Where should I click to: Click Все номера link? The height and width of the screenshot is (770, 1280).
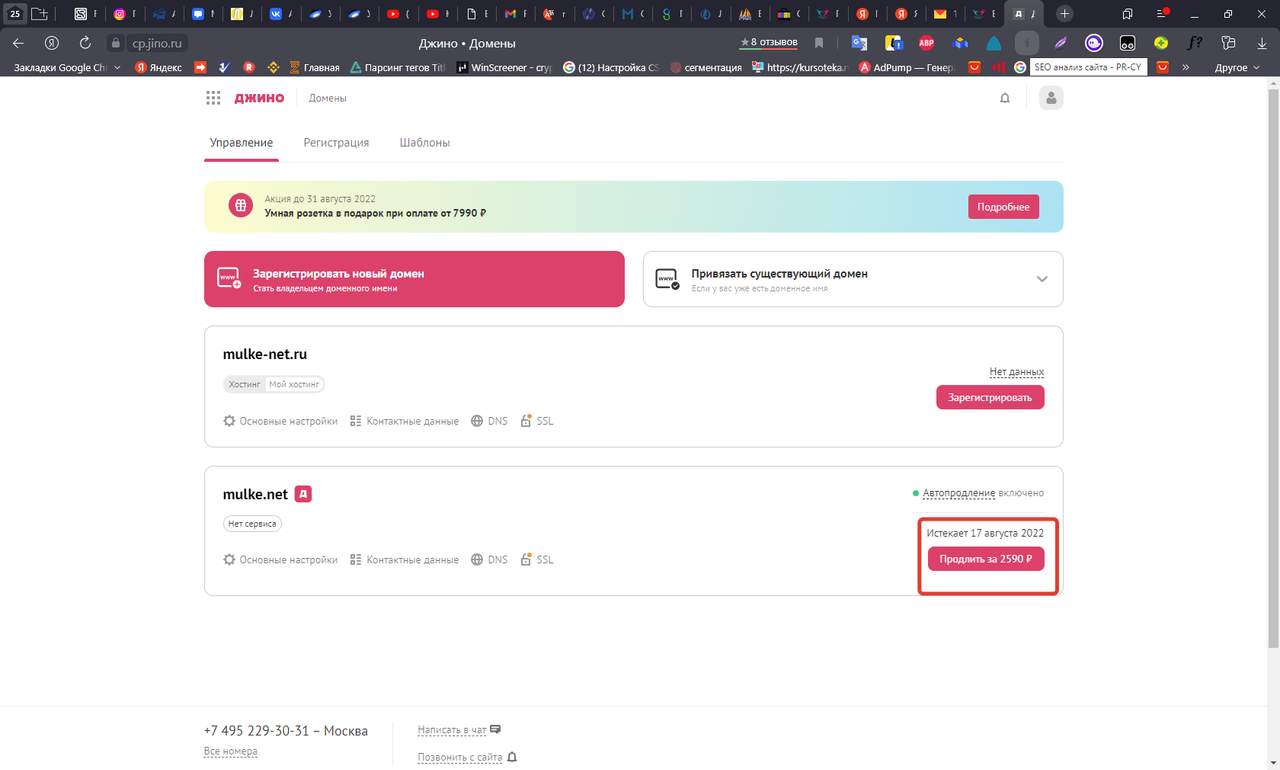(x=230, y=751)
